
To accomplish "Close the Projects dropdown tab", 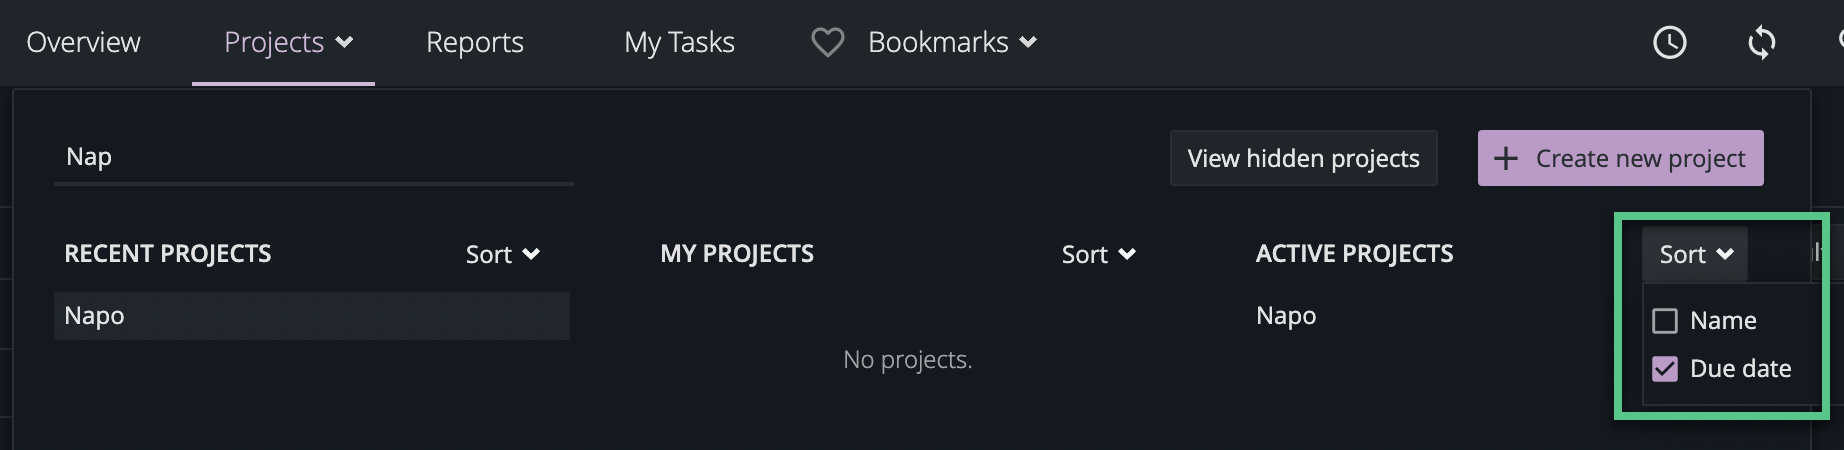I will point(287,42).
